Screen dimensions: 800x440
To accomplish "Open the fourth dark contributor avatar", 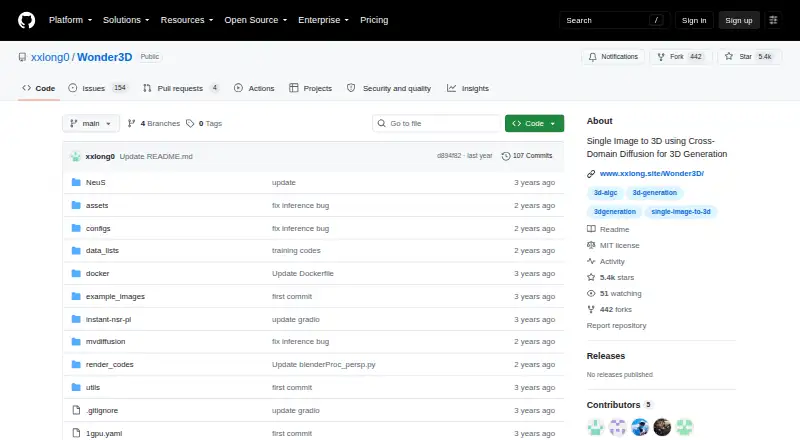I will coord(662,427).
